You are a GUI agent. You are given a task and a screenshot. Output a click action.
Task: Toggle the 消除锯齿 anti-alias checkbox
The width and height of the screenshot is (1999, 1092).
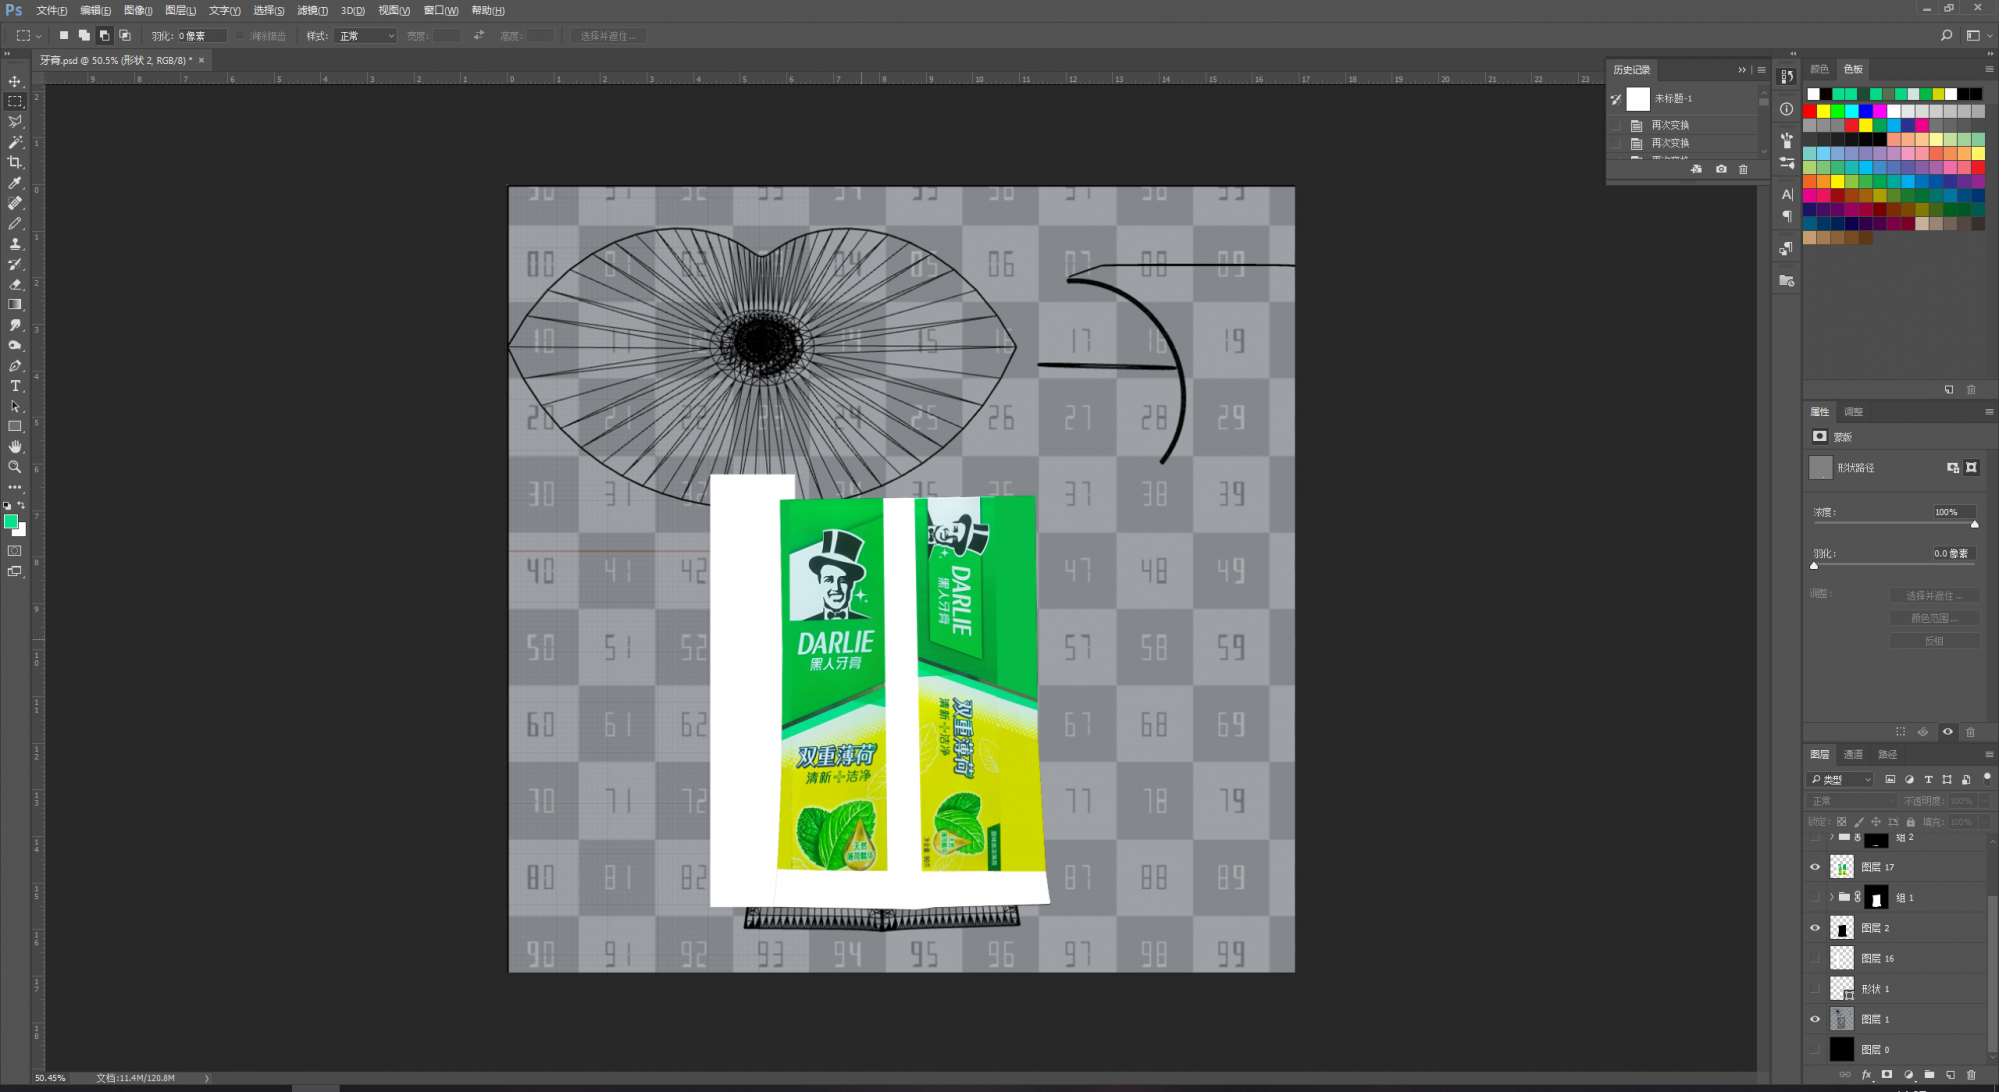(x=240, y=36)
